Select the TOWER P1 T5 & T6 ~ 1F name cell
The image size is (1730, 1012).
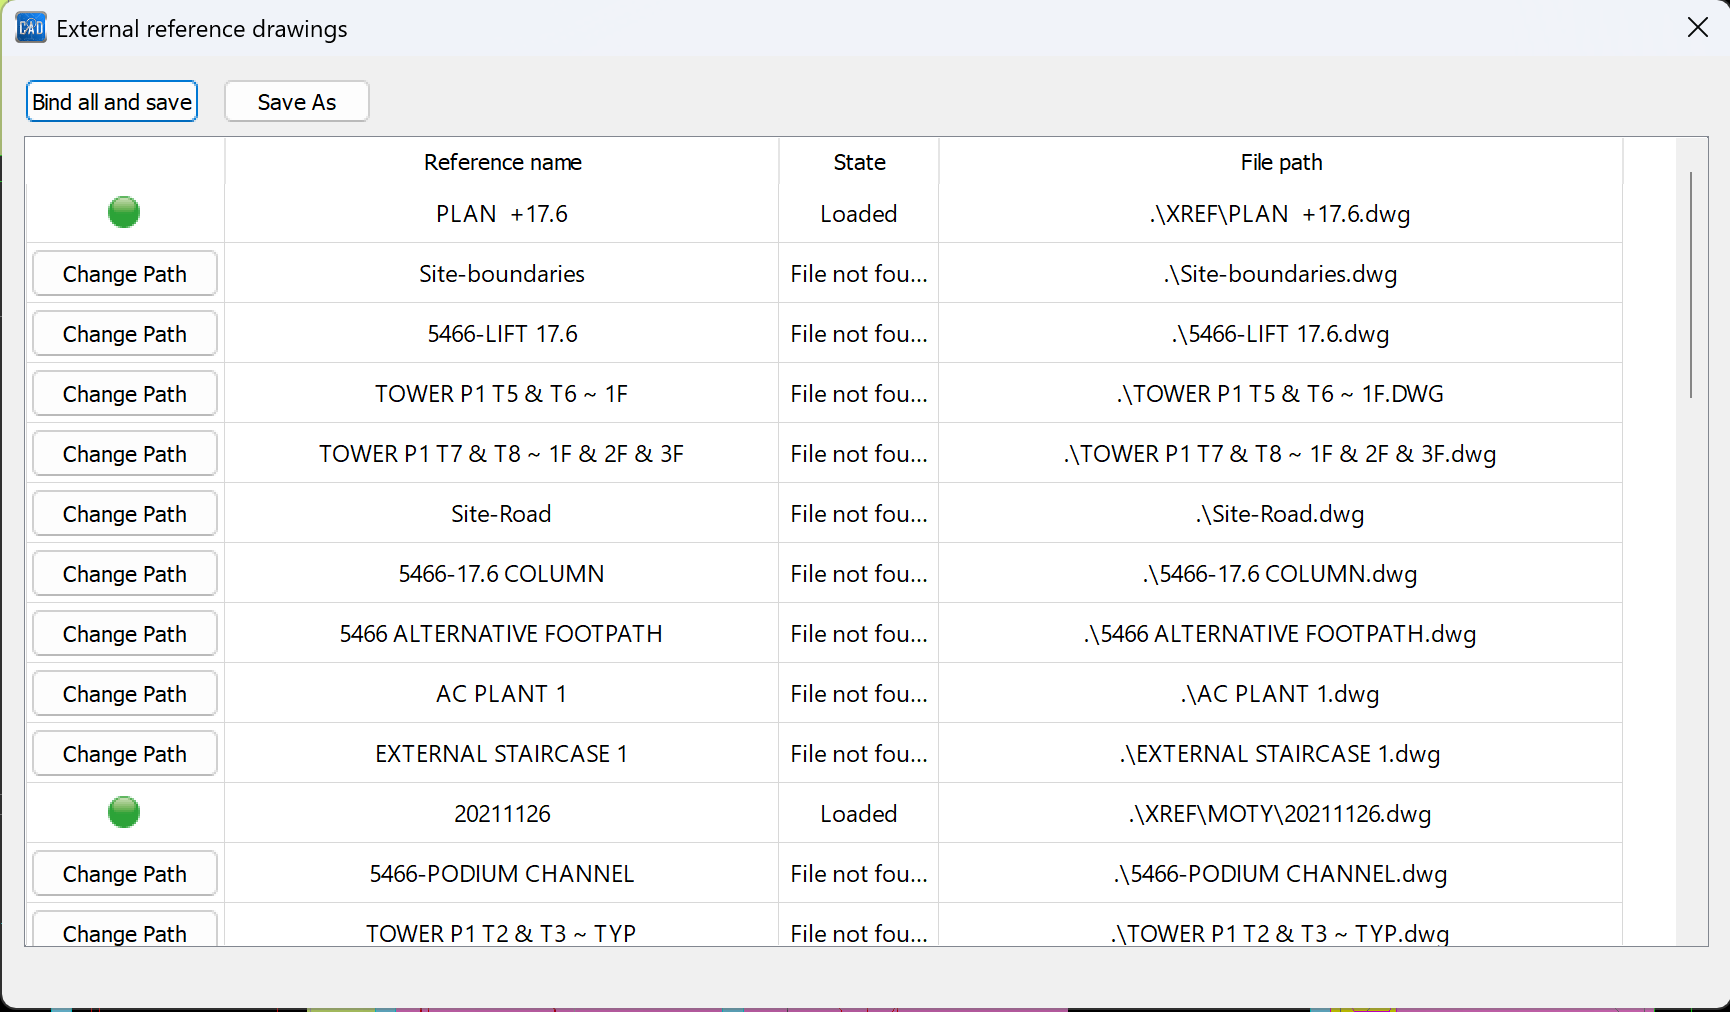pos(501,394)
